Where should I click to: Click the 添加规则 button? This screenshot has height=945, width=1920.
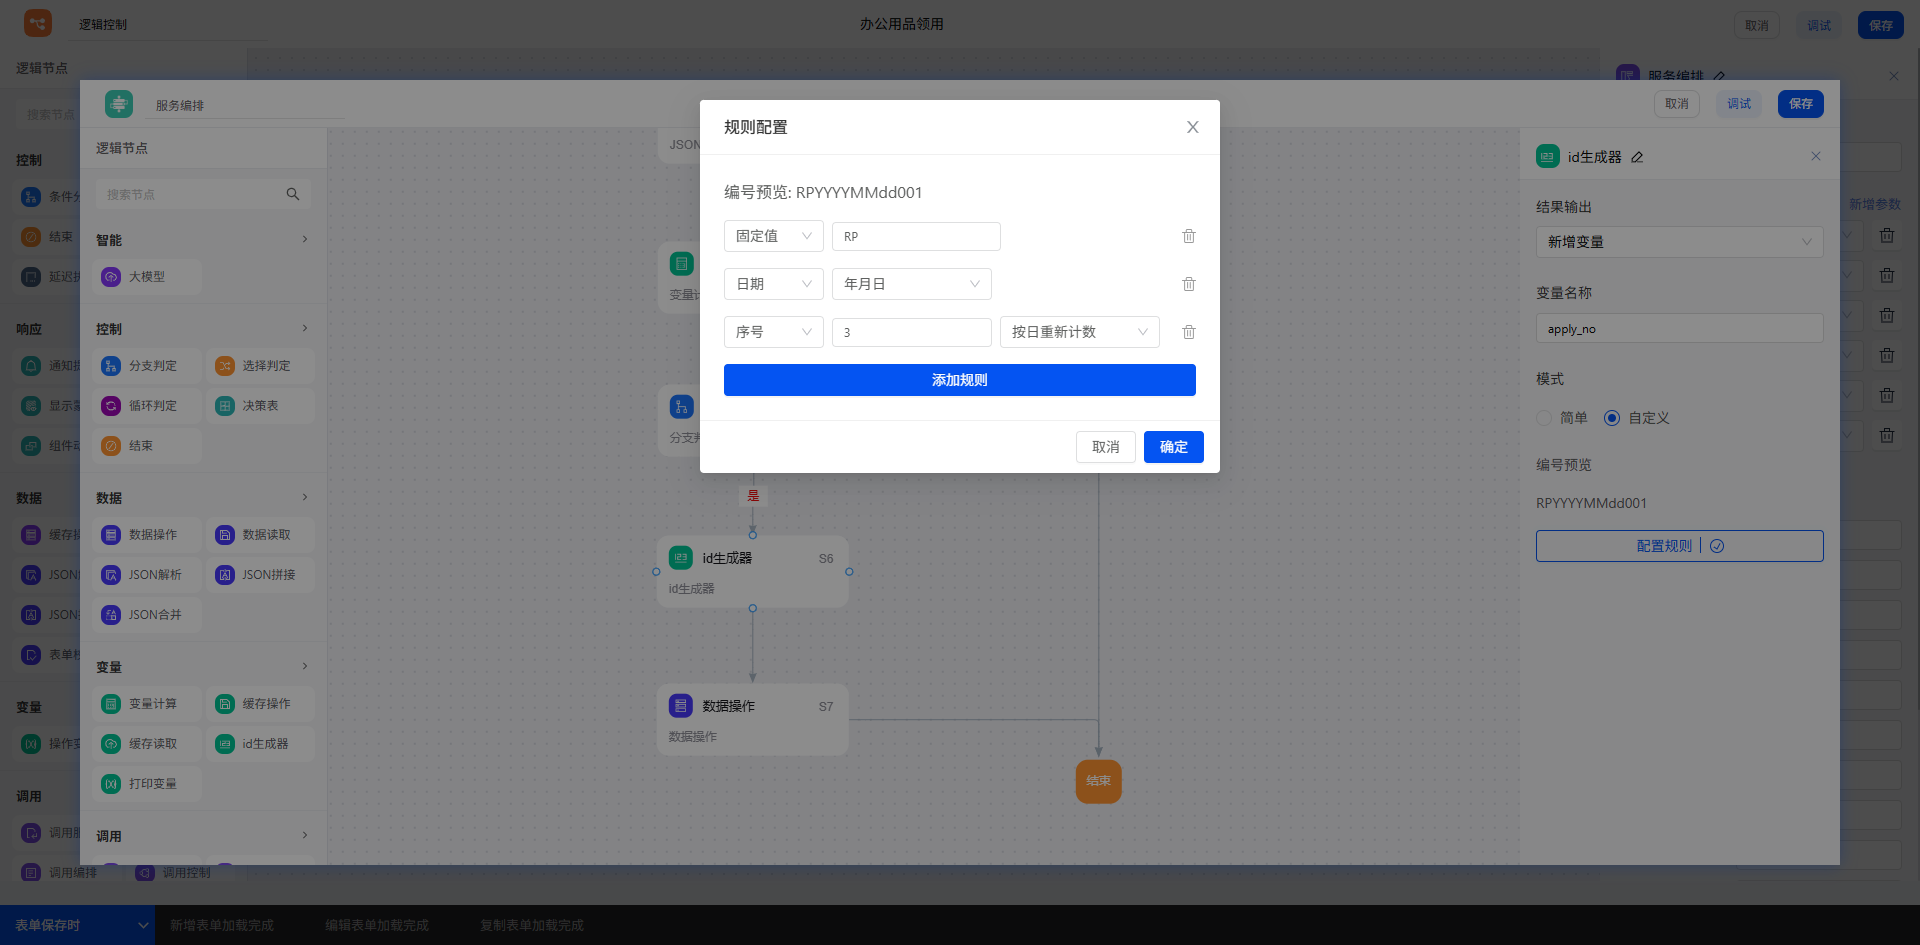(x=960, y=380)
